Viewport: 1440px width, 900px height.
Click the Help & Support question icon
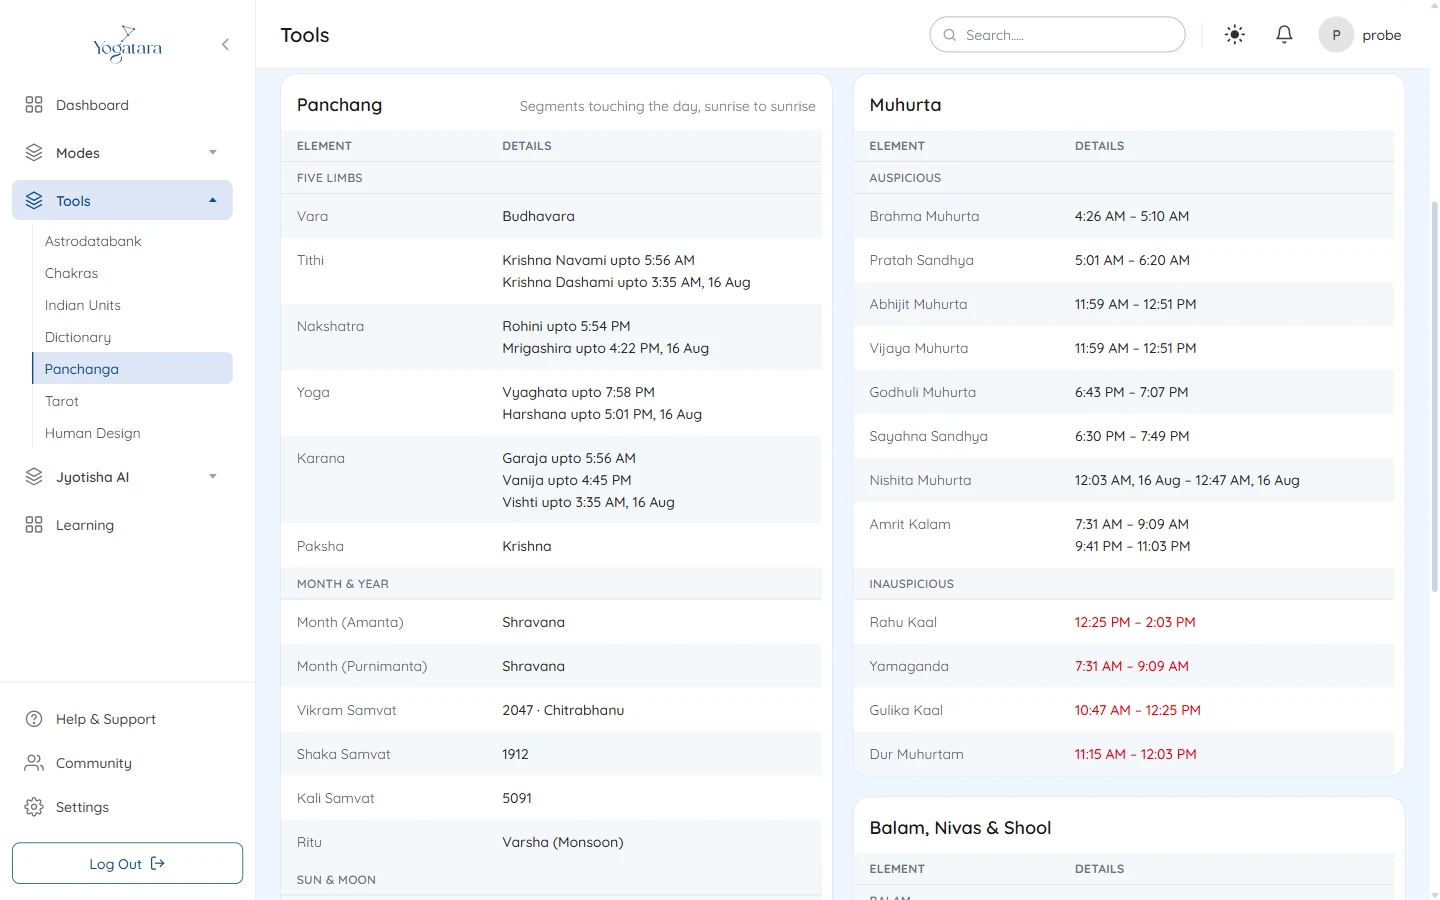pyautogui.click(x=34, y=719)
